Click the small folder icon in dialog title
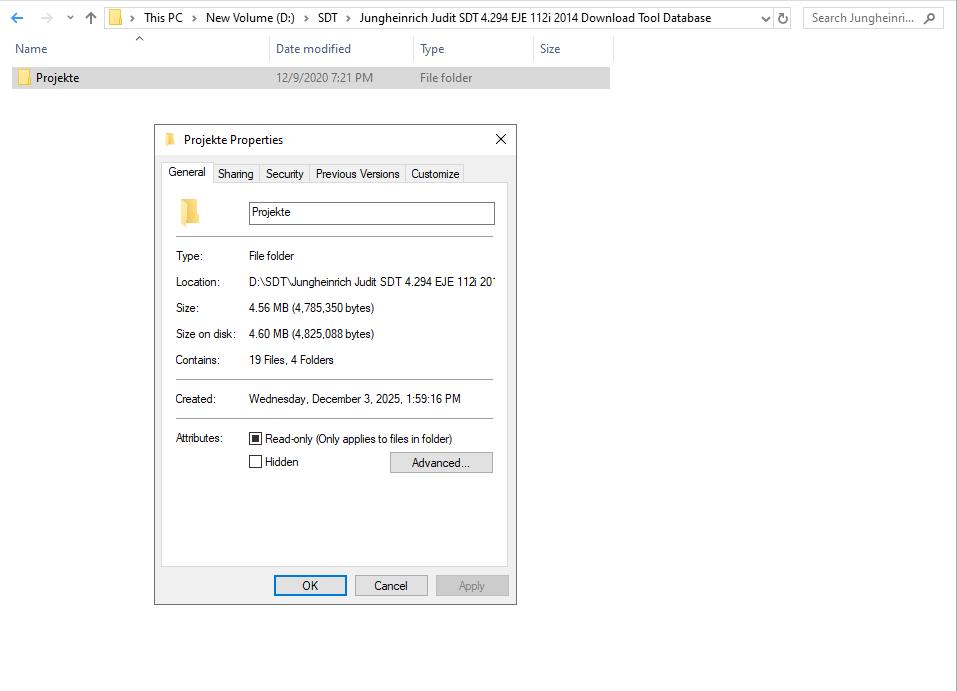957x691 pixels. click(x=170, y=139)
